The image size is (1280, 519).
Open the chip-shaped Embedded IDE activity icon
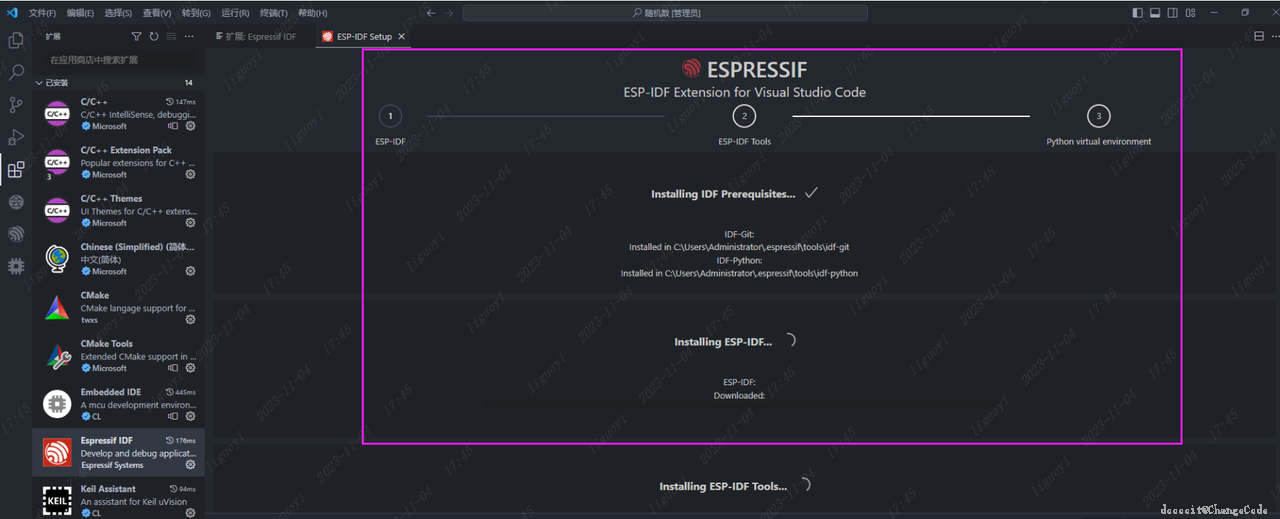pyautogui.click(x=16, y=266)
